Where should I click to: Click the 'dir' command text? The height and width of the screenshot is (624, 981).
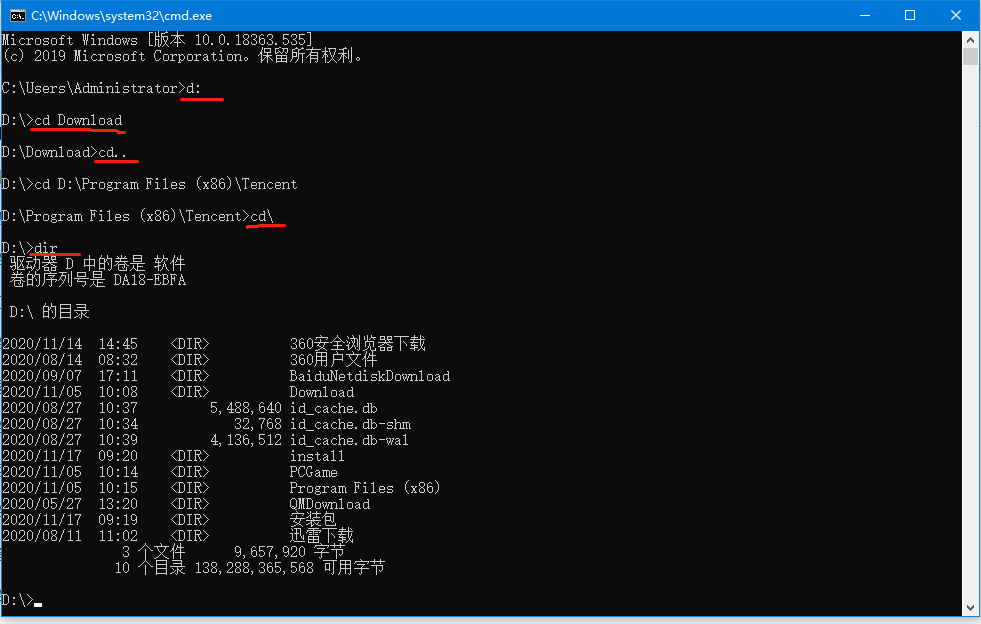pos(46,248)
